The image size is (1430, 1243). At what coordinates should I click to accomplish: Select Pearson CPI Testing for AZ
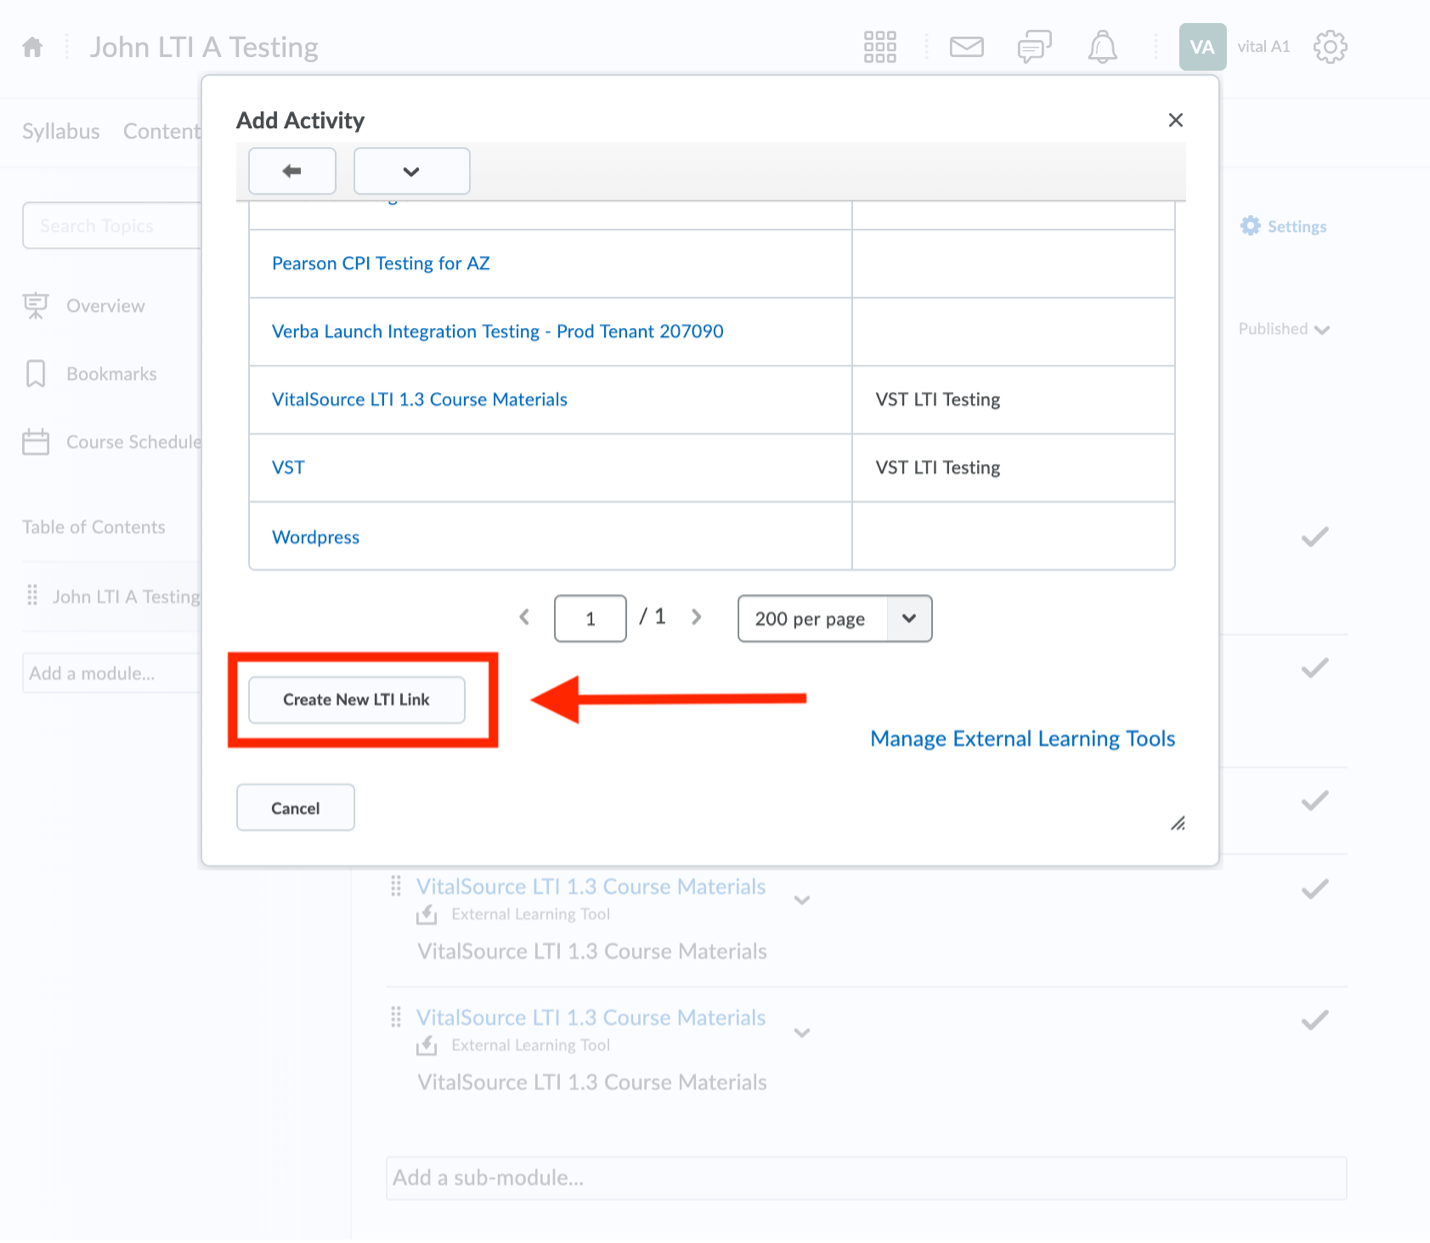tap(381, 263)
